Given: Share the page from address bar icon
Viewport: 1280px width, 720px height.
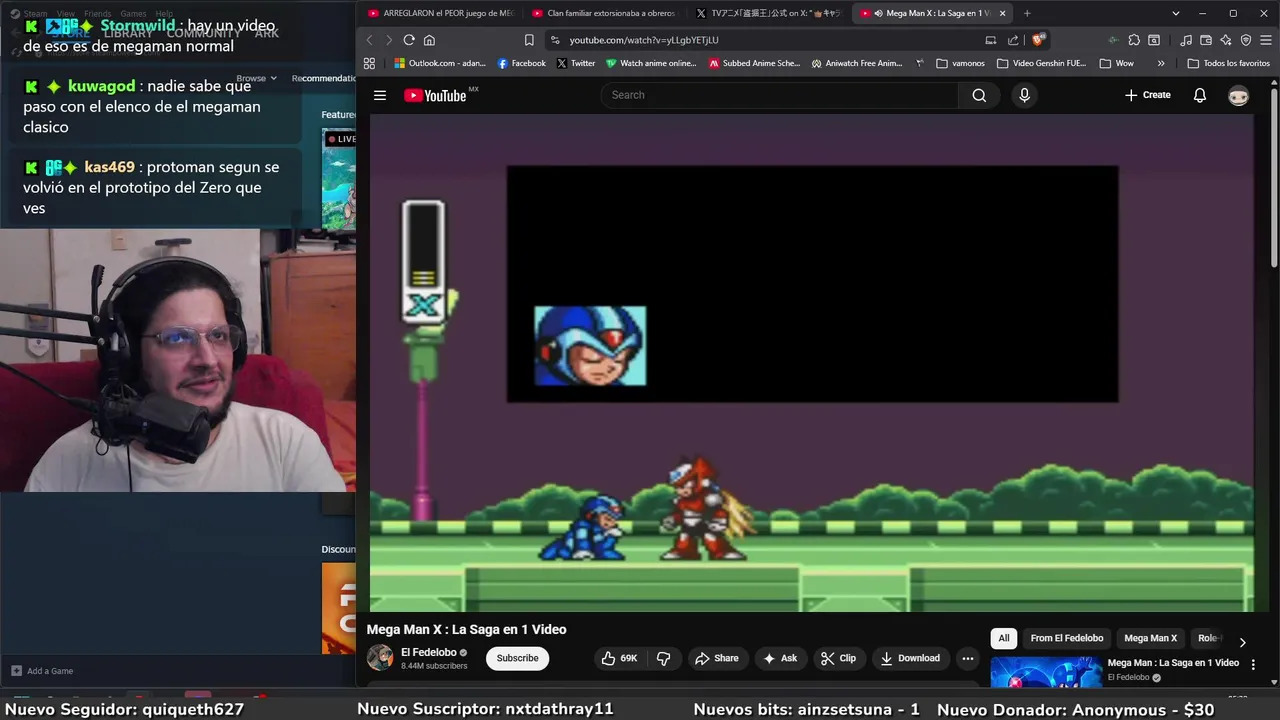Looking at the screenshot, I should 1013,40.
